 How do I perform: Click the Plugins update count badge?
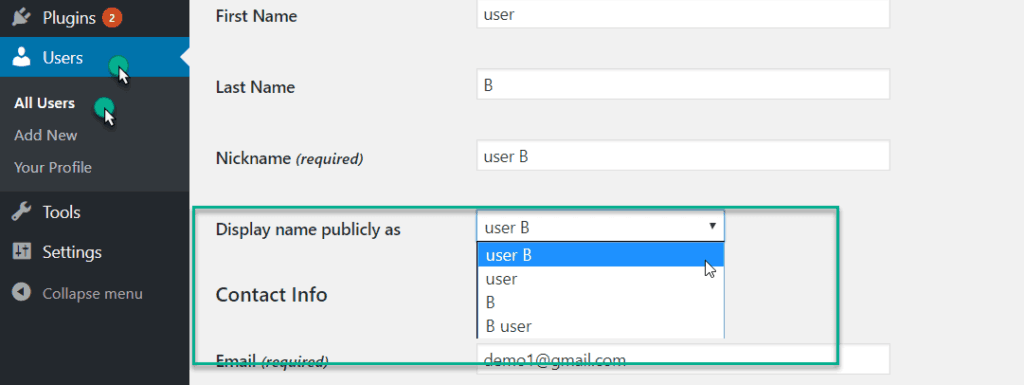coord(112,18)
